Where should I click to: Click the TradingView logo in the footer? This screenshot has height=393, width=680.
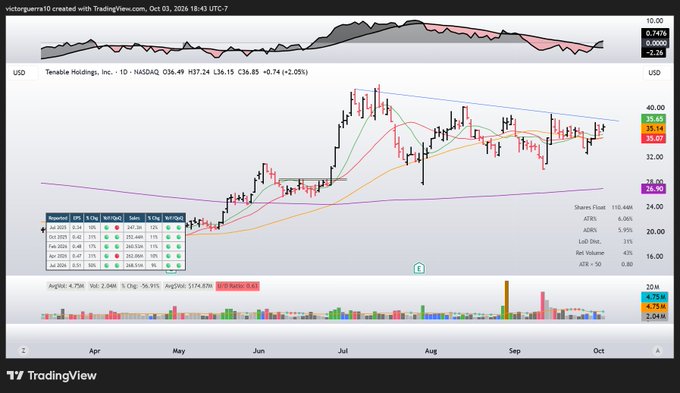coord(52,376)
